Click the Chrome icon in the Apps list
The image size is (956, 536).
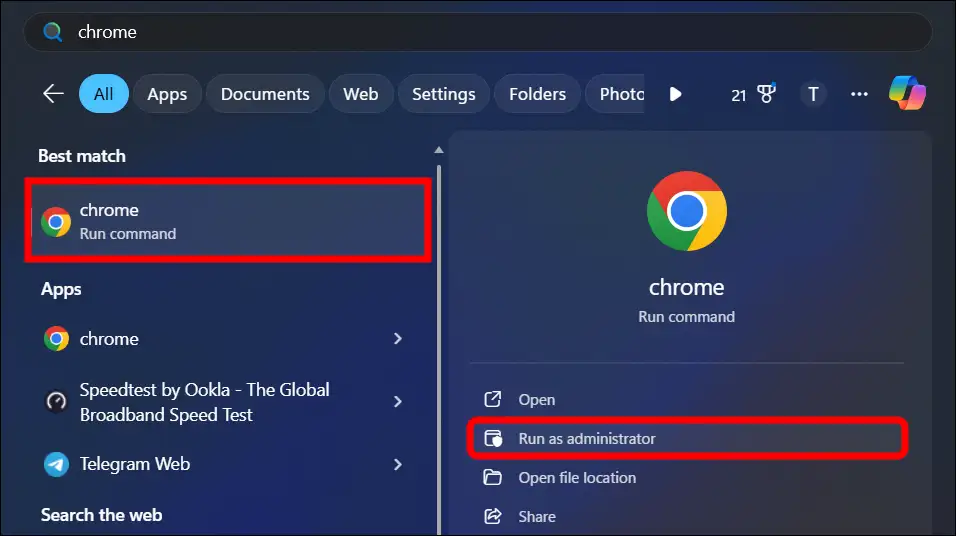click(x=56, y=338)
